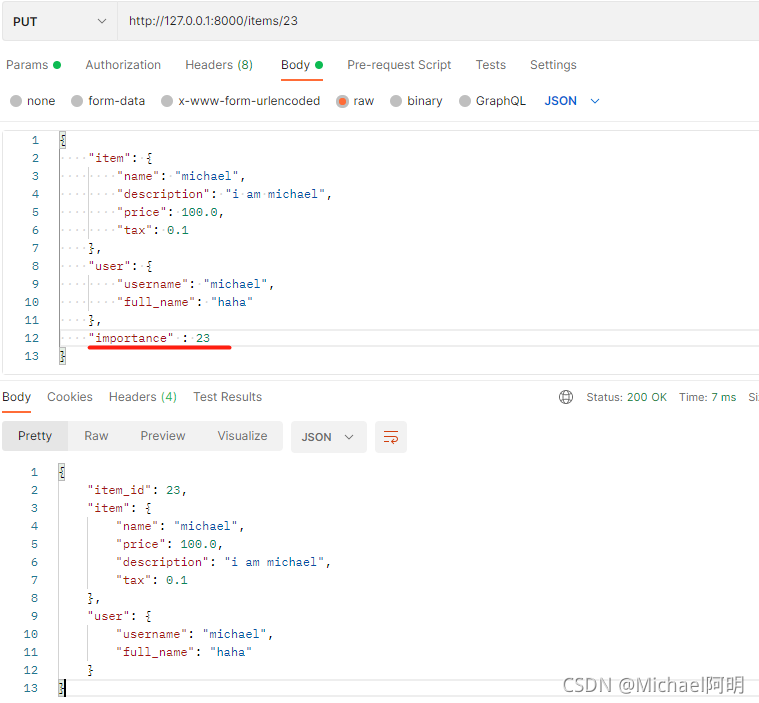Image resolution: width=759 pixels, height=703 pixels.
Task: Select the Pretty response view
Action: [x=35, y=436]
